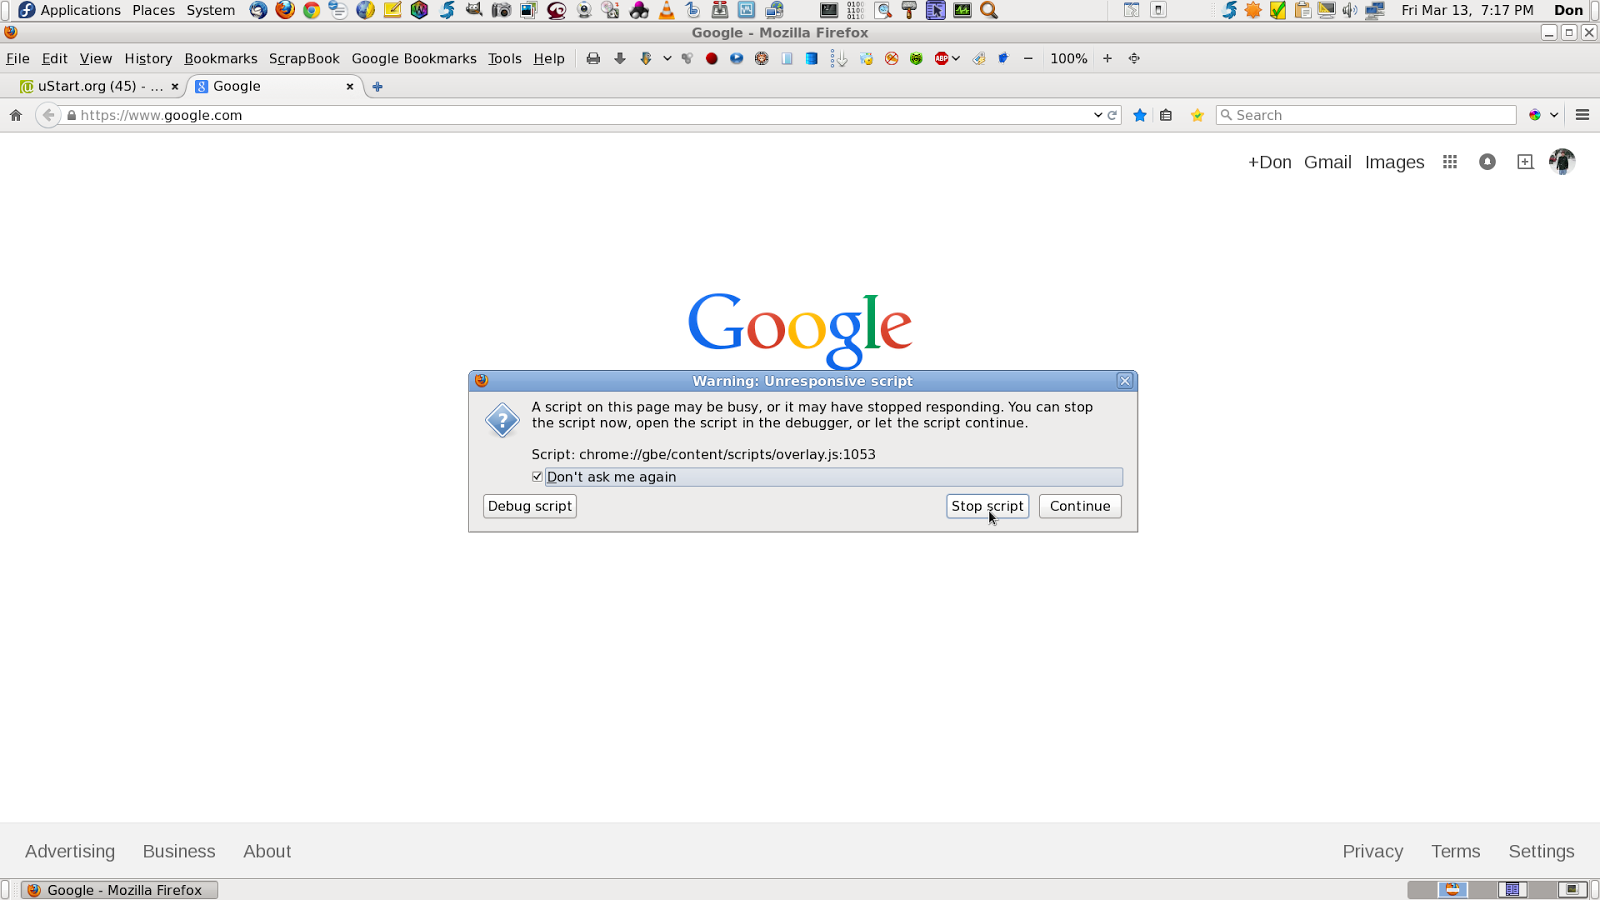Image resolution: width=1600 pixels, height=900 pixels.
Task: Open the ScrapBook menu
Action: (304, 59)
